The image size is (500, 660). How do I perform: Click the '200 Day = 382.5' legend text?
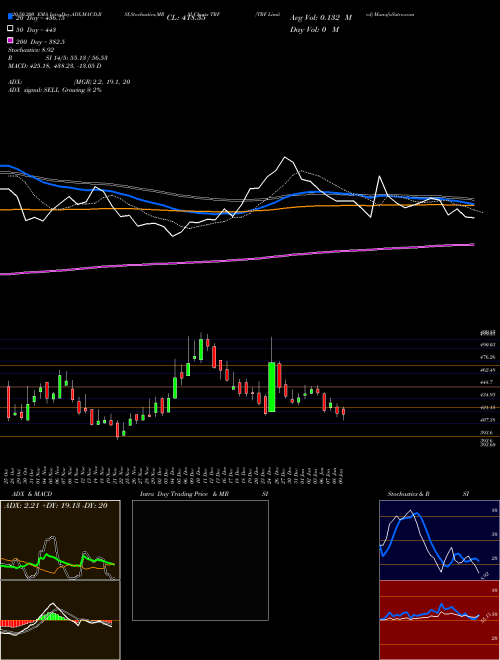[x=40, y=41]
